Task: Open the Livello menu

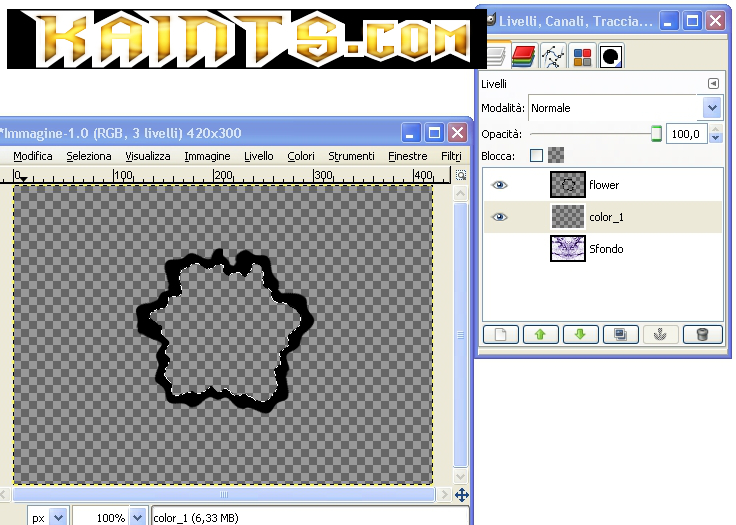Action: 258,156
